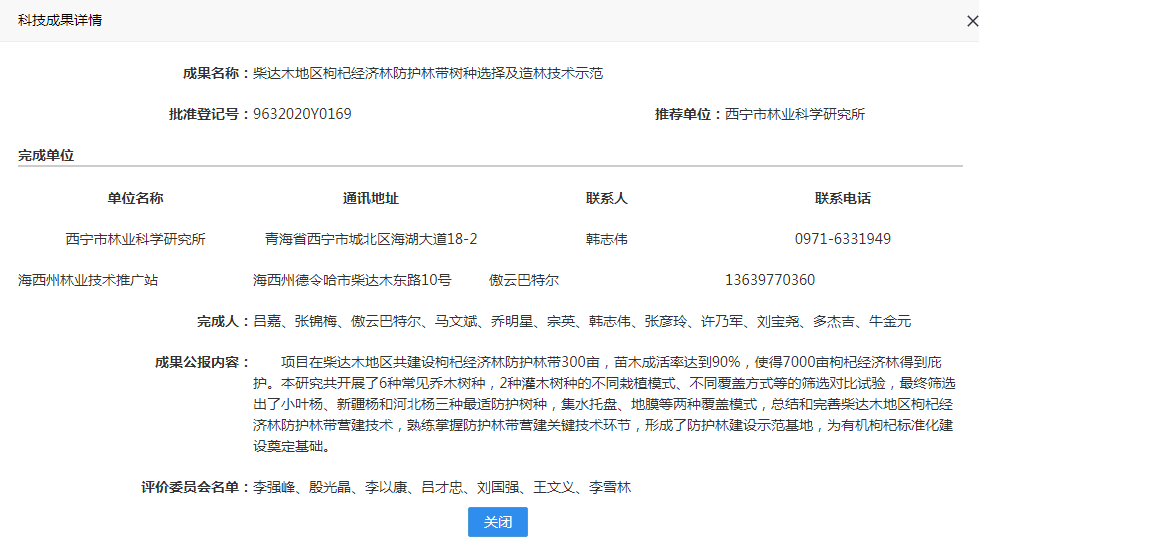Viewport: 1157px width, 549px height.
Task: Click the 联系电话 column header
Action: tap(843, 198)
